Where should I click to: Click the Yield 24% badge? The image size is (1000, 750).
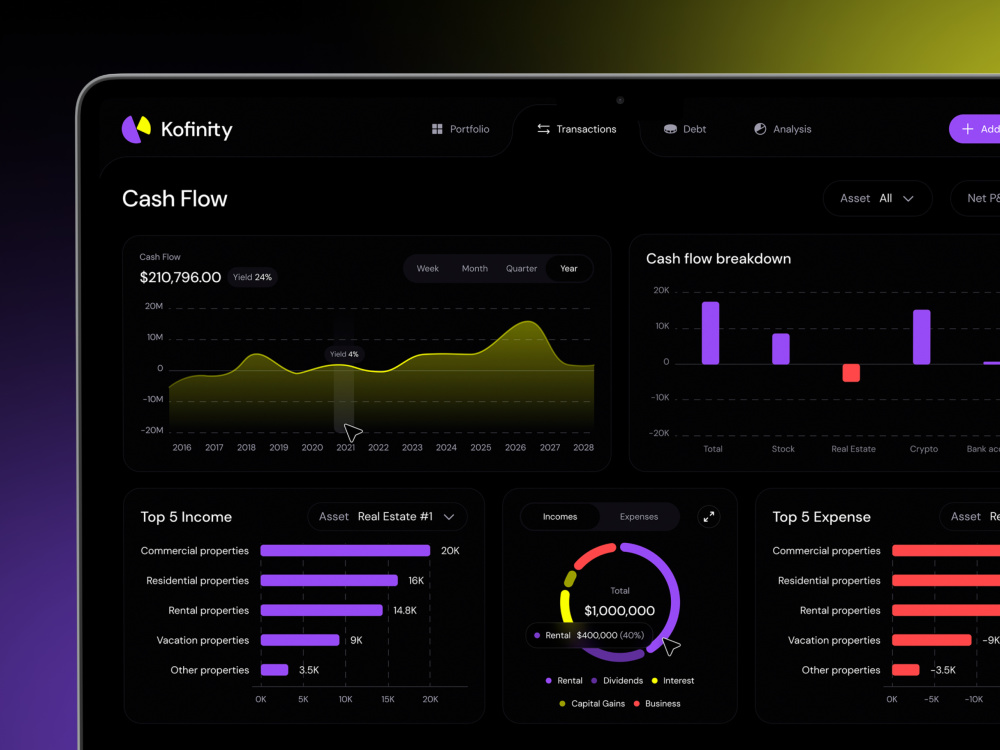pyautogui.click(x=252, y=277)
